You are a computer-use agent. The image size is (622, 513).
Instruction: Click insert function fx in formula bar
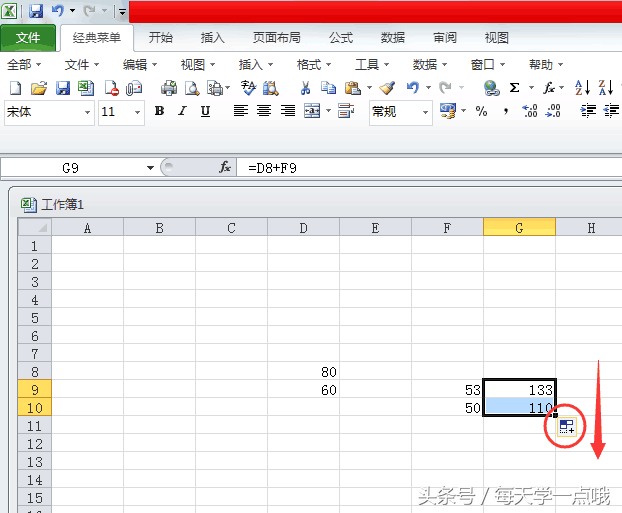[x=225, y=167]
